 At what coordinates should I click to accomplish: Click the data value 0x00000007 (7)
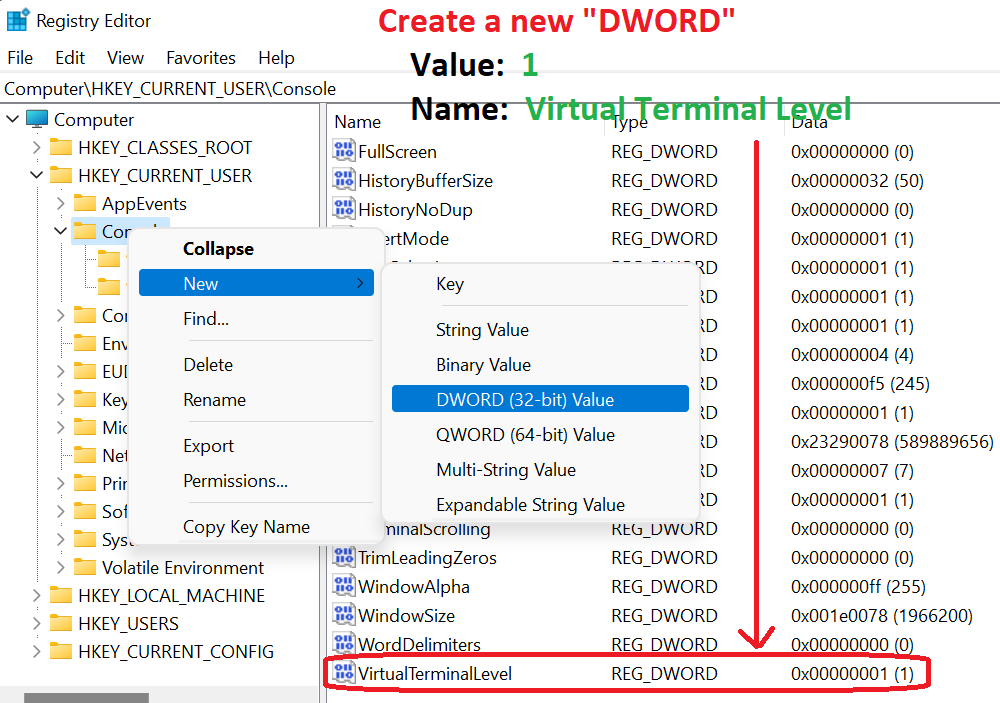[852, 471]
